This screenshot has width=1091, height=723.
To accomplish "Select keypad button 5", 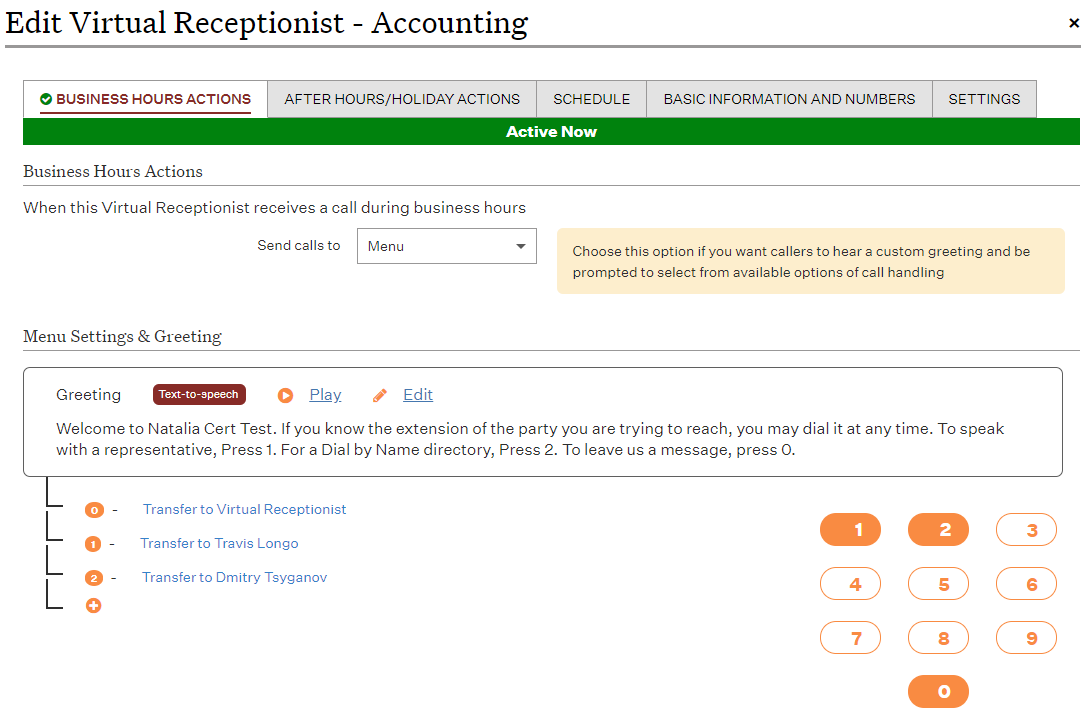I will point(943,584).
